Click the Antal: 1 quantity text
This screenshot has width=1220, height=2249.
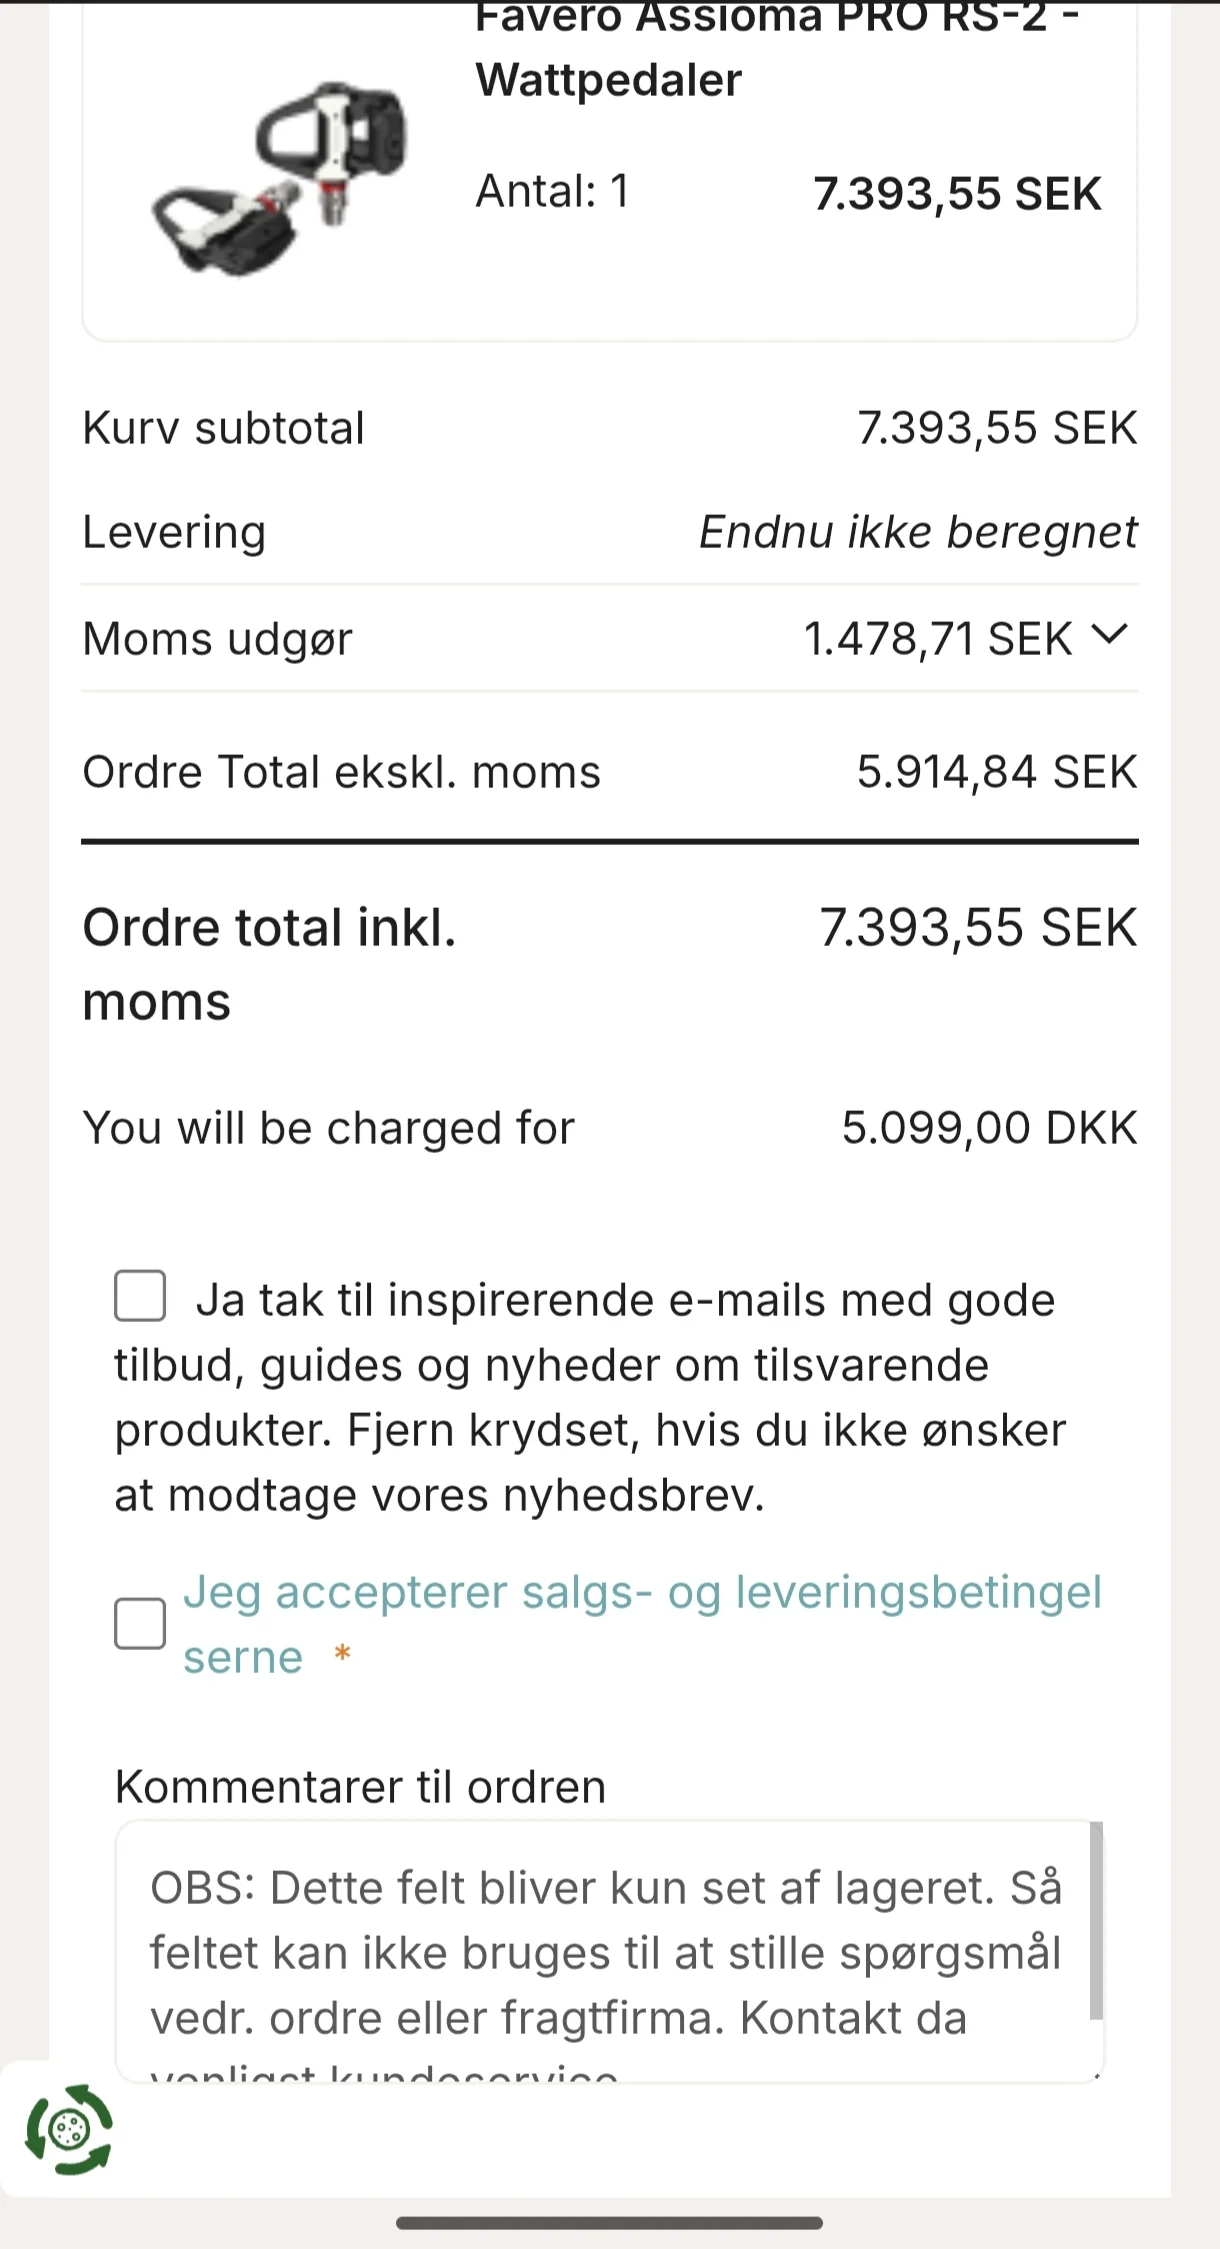pyautogui.click(x=552, y=191)
